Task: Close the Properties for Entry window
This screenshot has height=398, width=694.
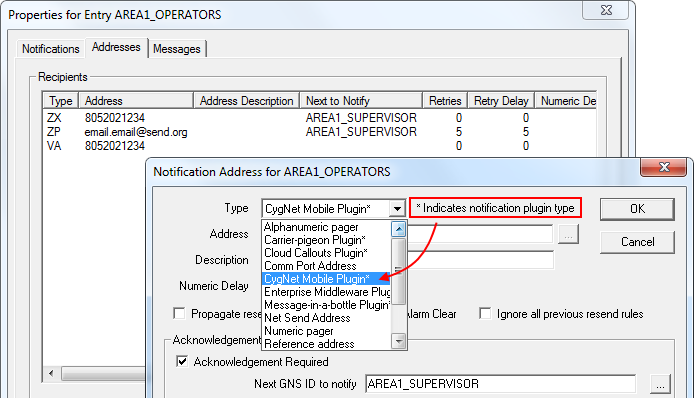Action: (x=605, y=10)
